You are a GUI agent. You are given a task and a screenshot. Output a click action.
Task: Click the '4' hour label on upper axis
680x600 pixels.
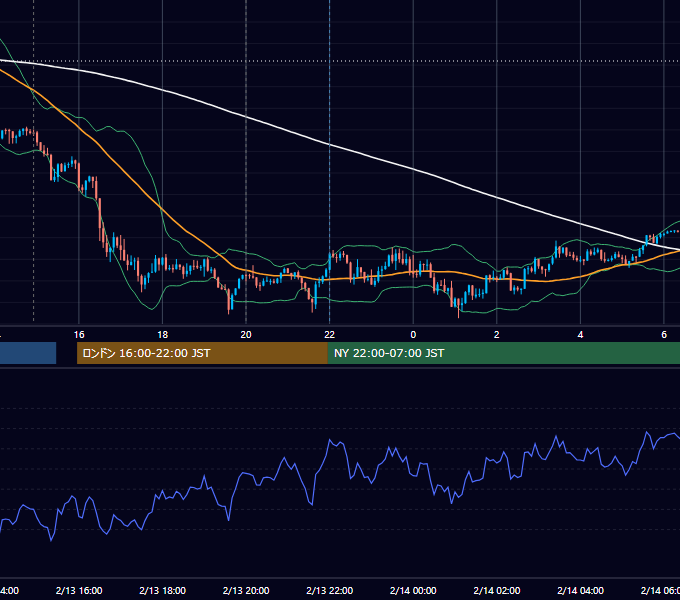tap(580, 334)
